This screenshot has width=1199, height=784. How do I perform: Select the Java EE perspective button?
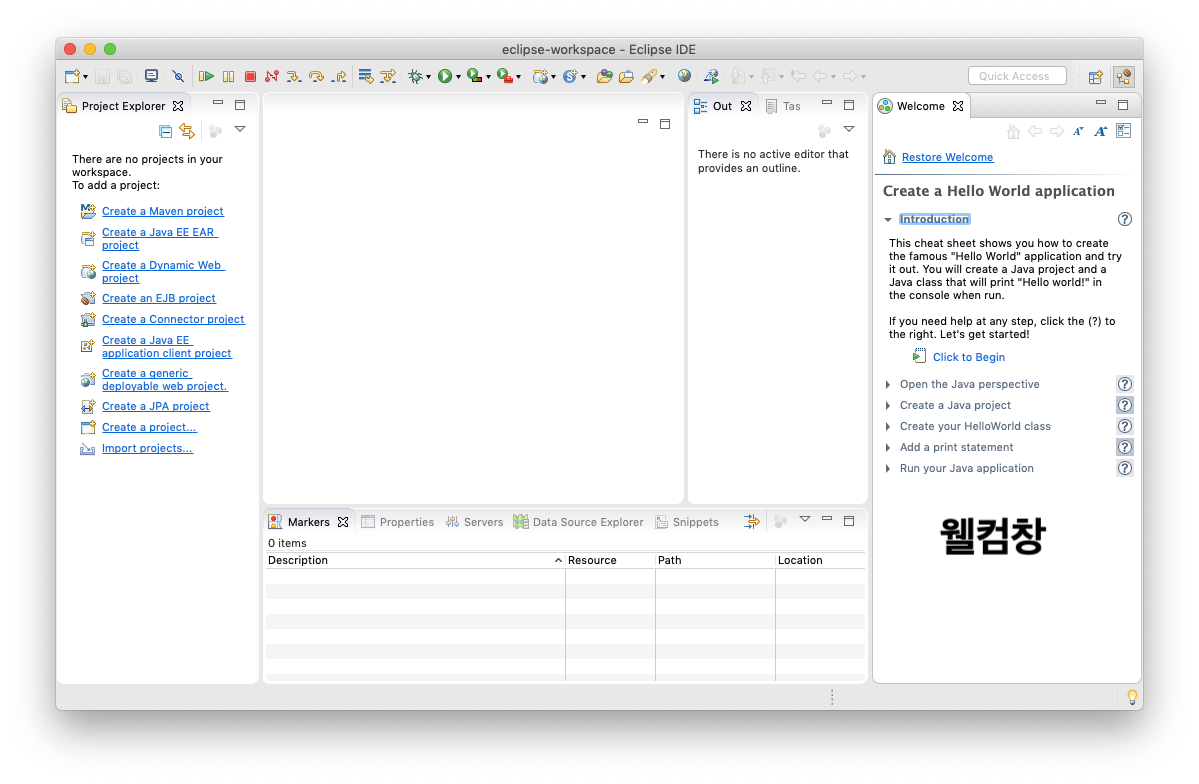tap(1123, 76)
